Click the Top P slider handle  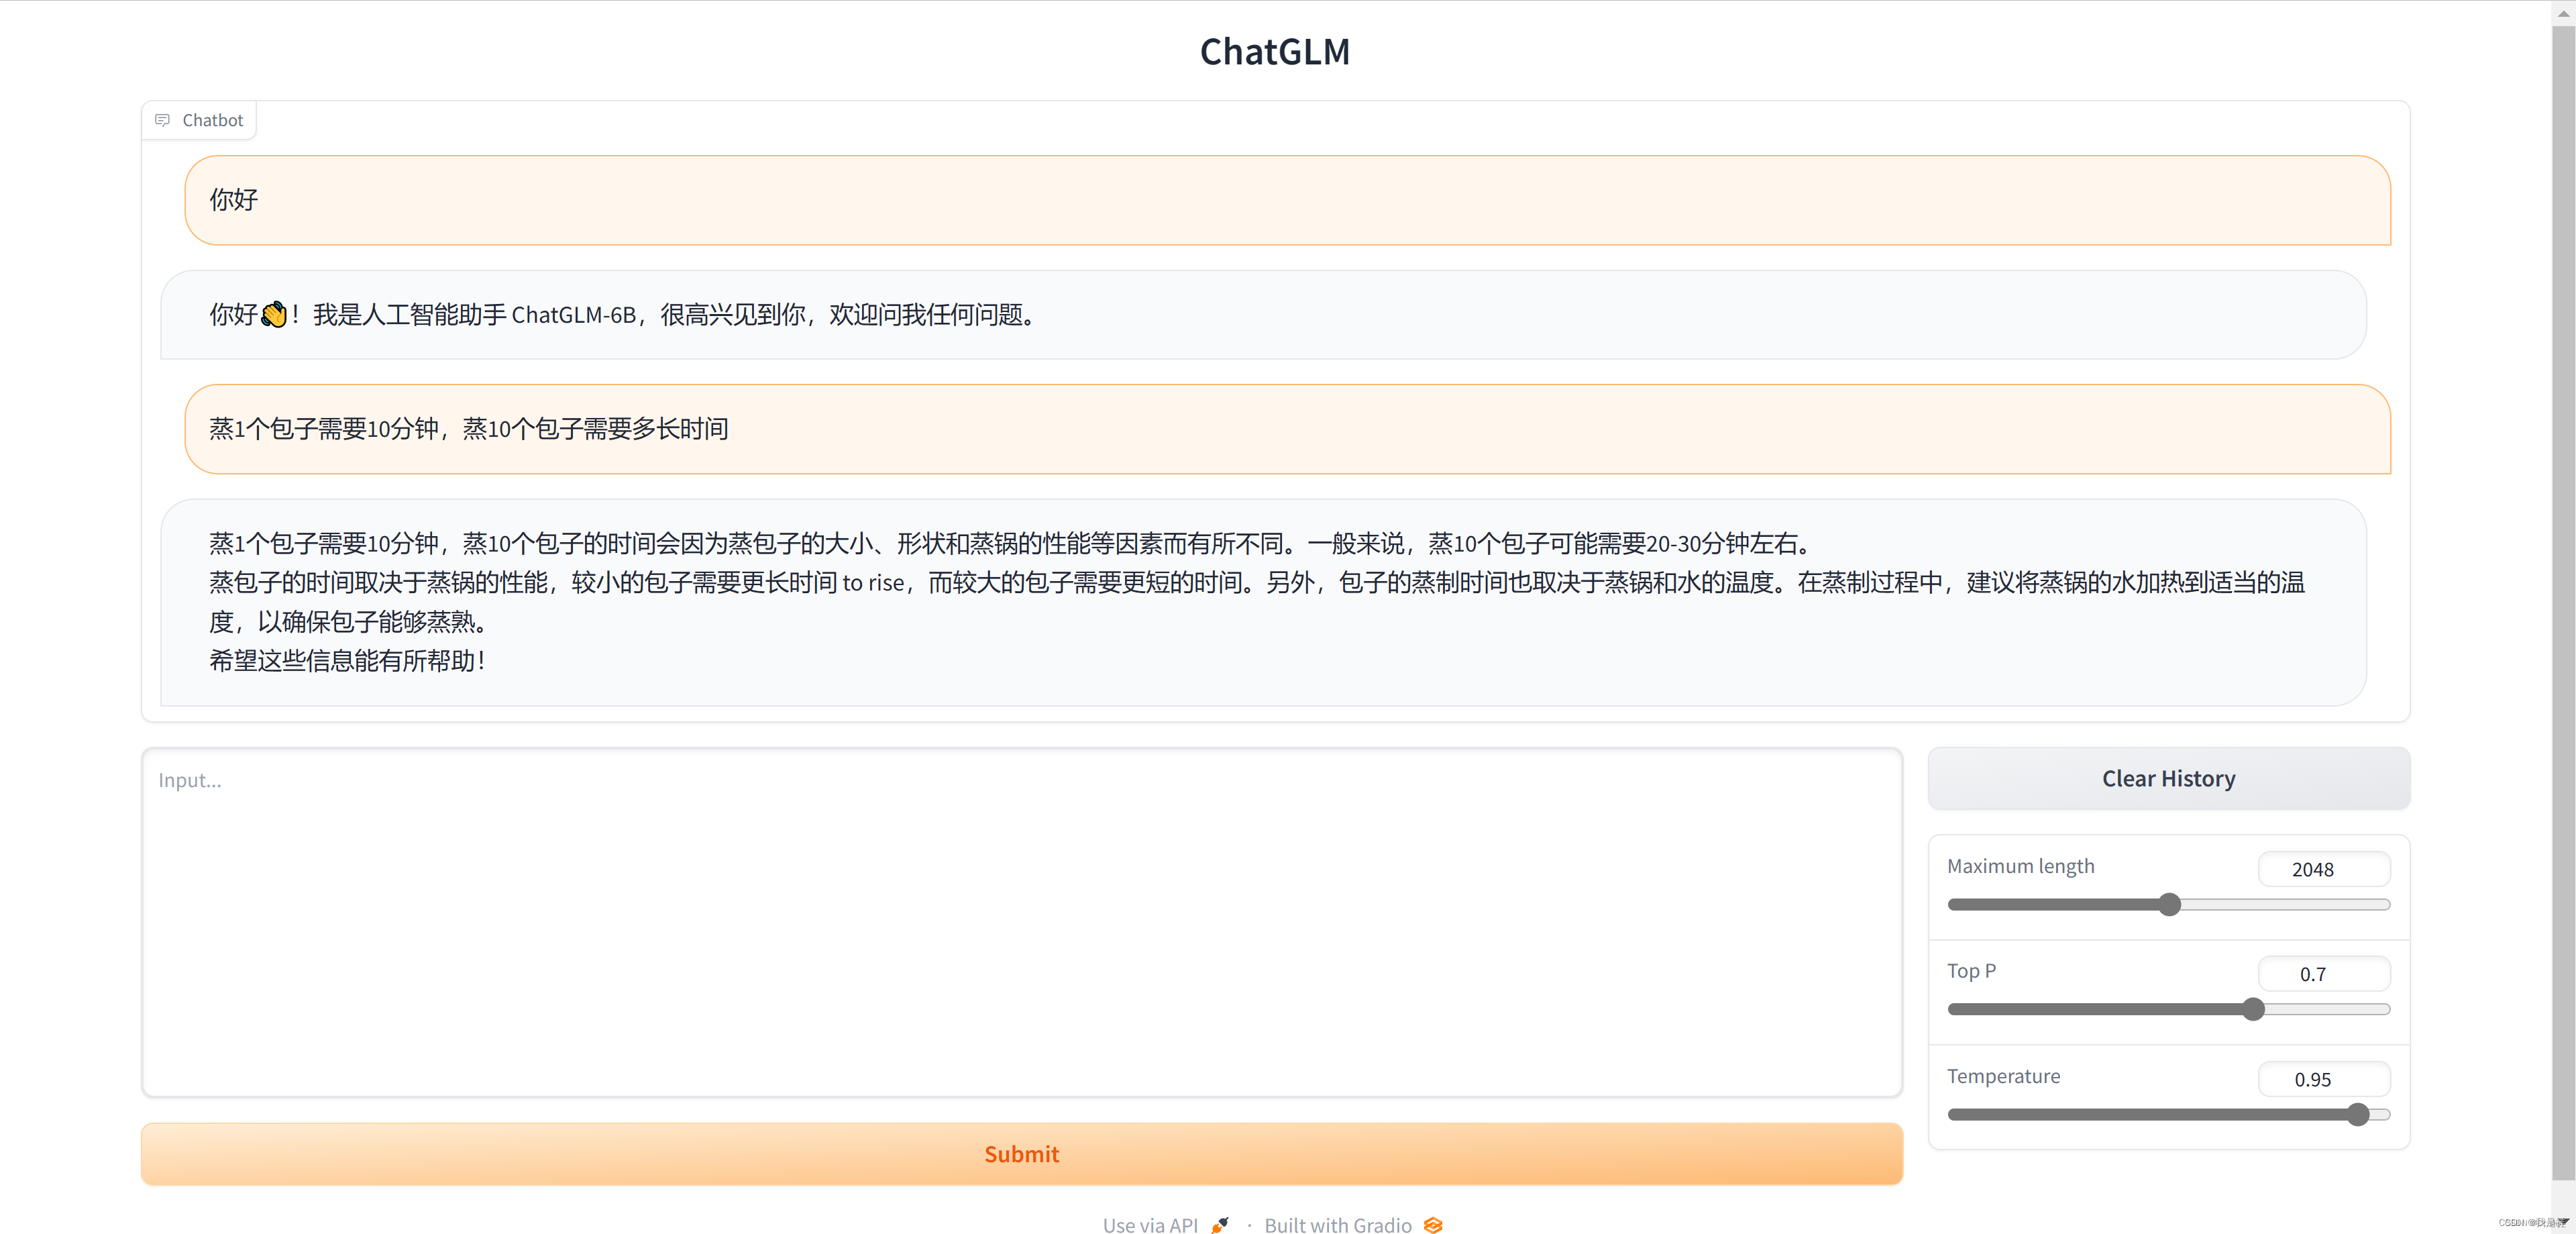(2253, 1009)
